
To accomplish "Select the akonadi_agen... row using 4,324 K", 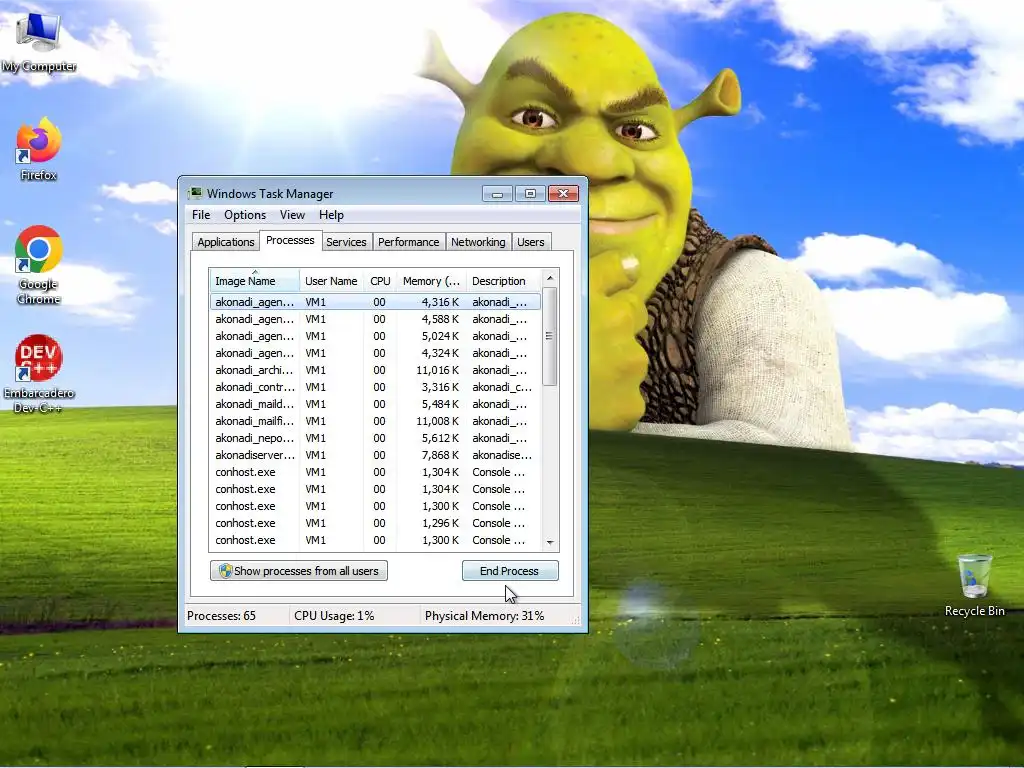I will click(376, 353).
